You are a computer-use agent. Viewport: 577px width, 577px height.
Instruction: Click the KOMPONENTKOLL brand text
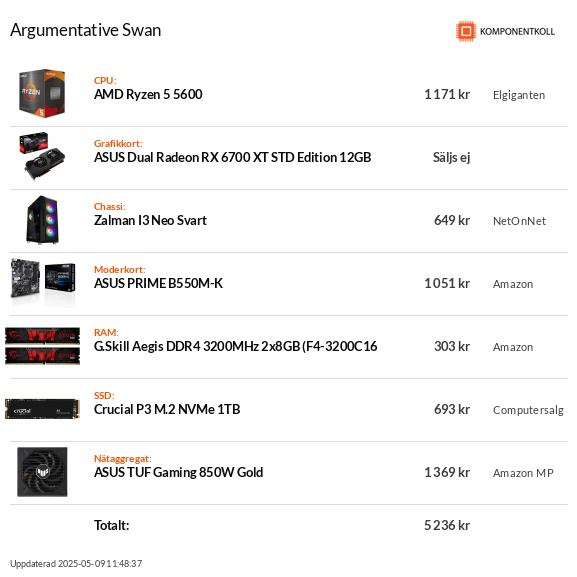[517, 32]
